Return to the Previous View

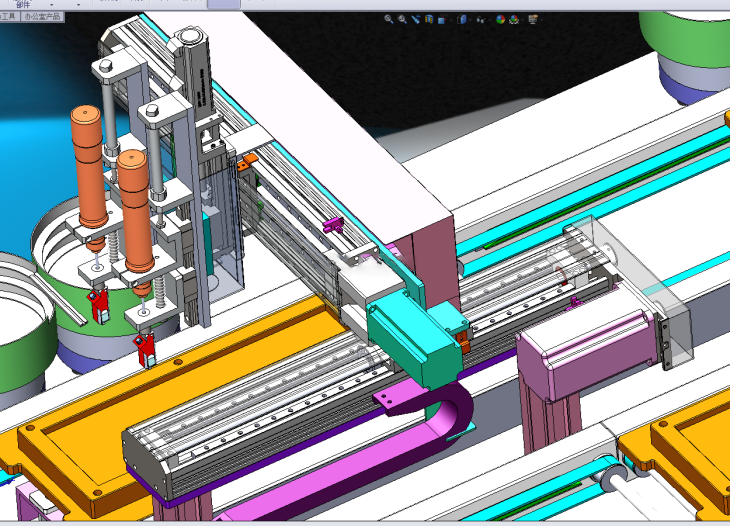point(415,19)
